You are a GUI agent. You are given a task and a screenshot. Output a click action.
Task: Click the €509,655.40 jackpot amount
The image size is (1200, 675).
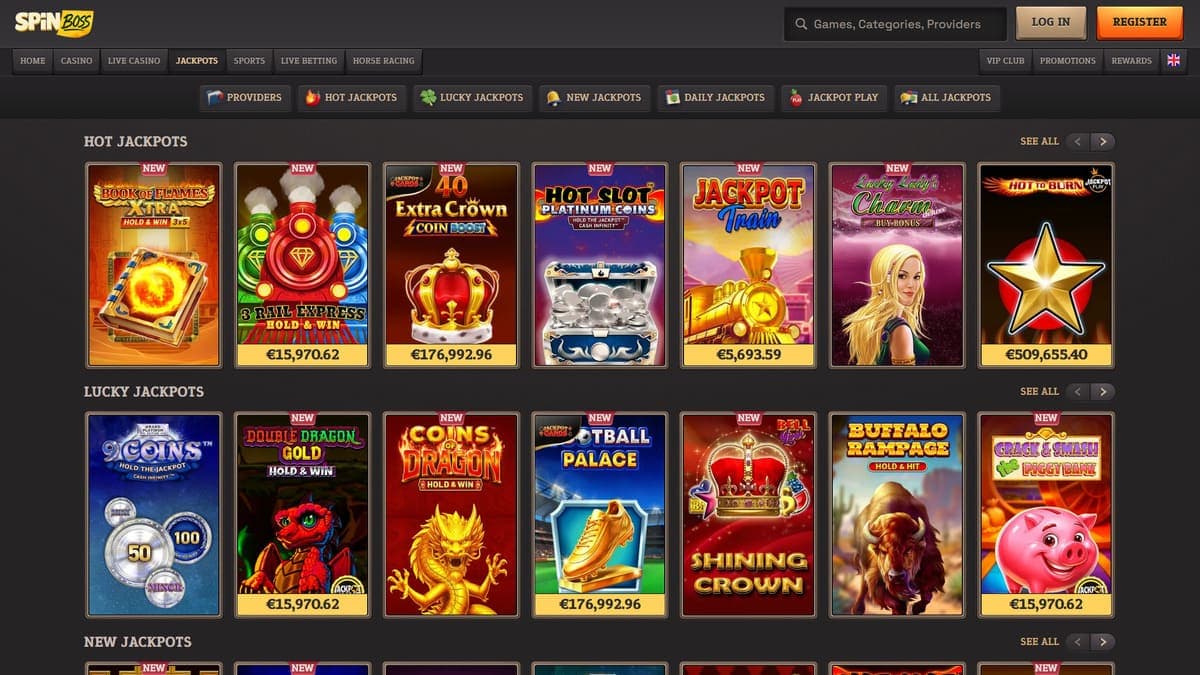click(1046, 355)
